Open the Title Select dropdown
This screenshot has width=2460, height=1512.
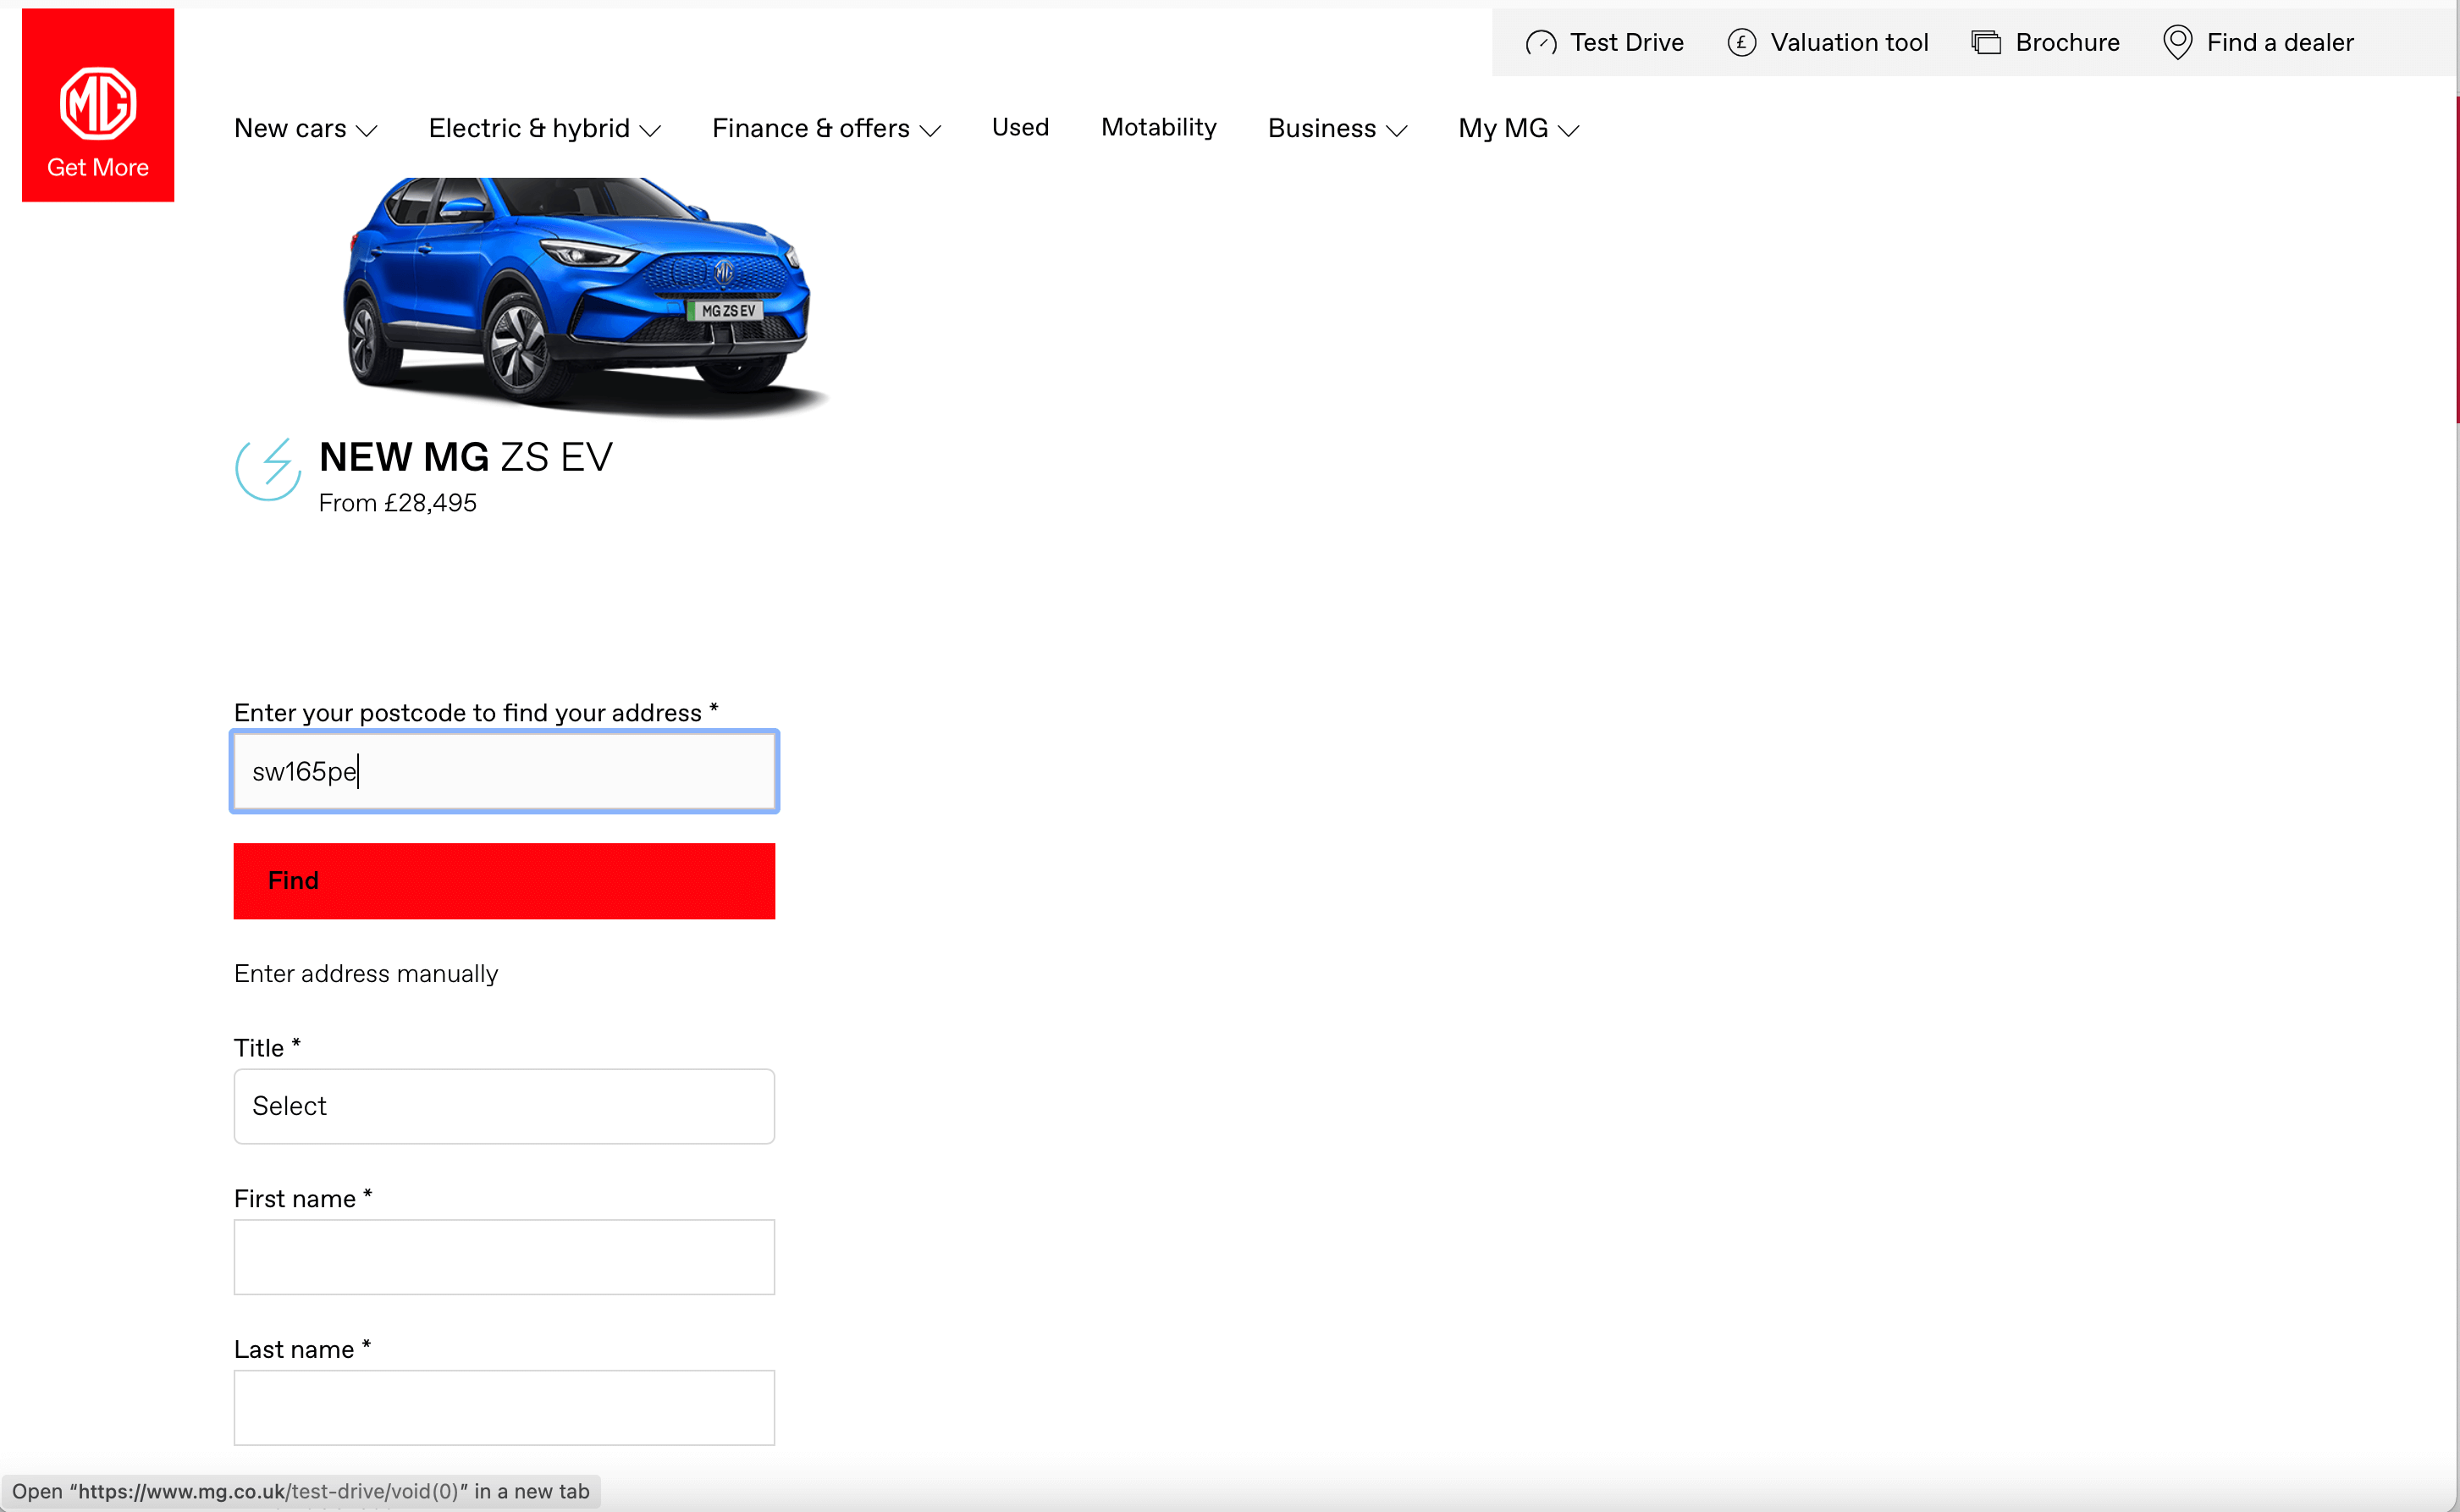[504, 1107]
